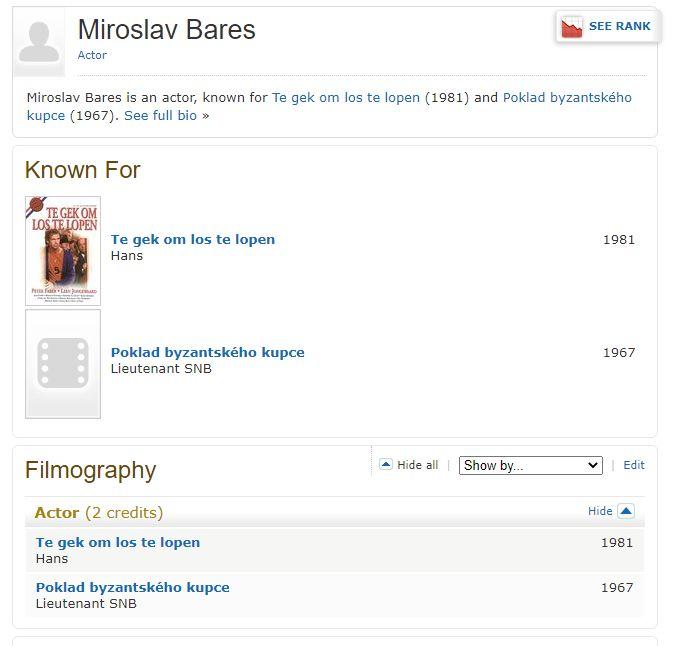The image size is (676, 646).
Task: Click the film reel placeholder thumbnail
Action: [x=63, y=364]
